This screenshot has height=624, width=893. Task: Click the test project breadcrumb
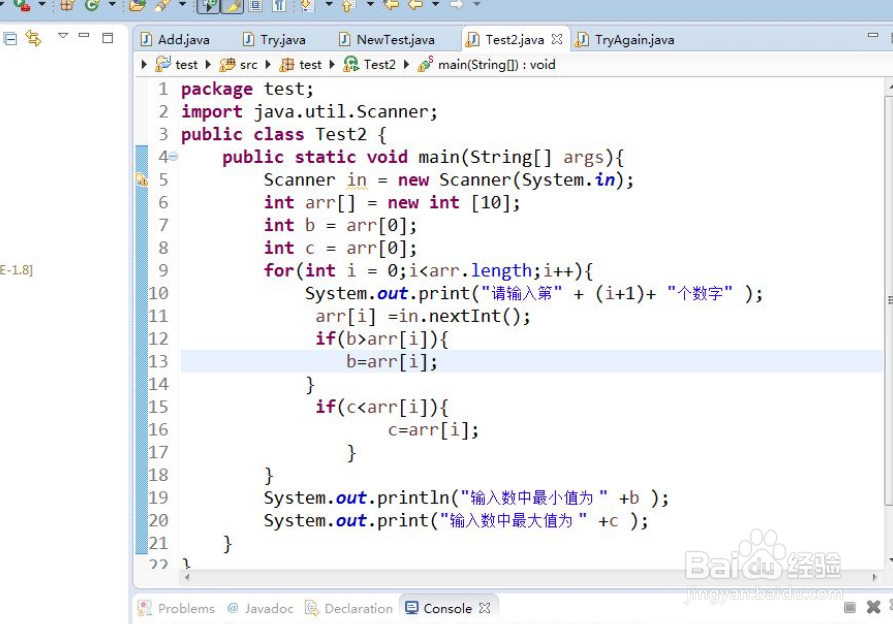(x=177, y=64)
